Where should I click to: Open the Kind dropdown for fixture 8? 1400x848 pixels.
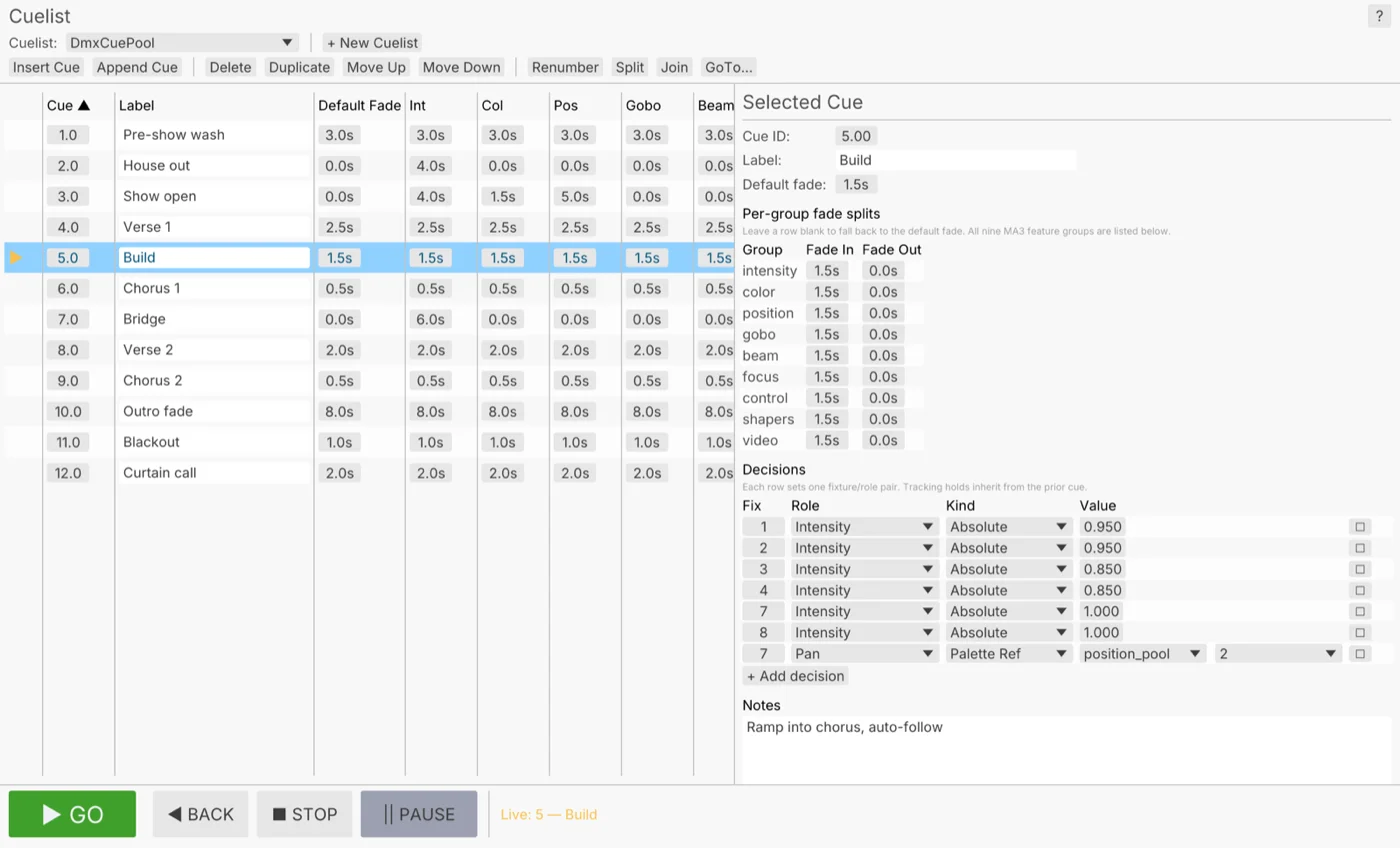tap(1009, 632)
